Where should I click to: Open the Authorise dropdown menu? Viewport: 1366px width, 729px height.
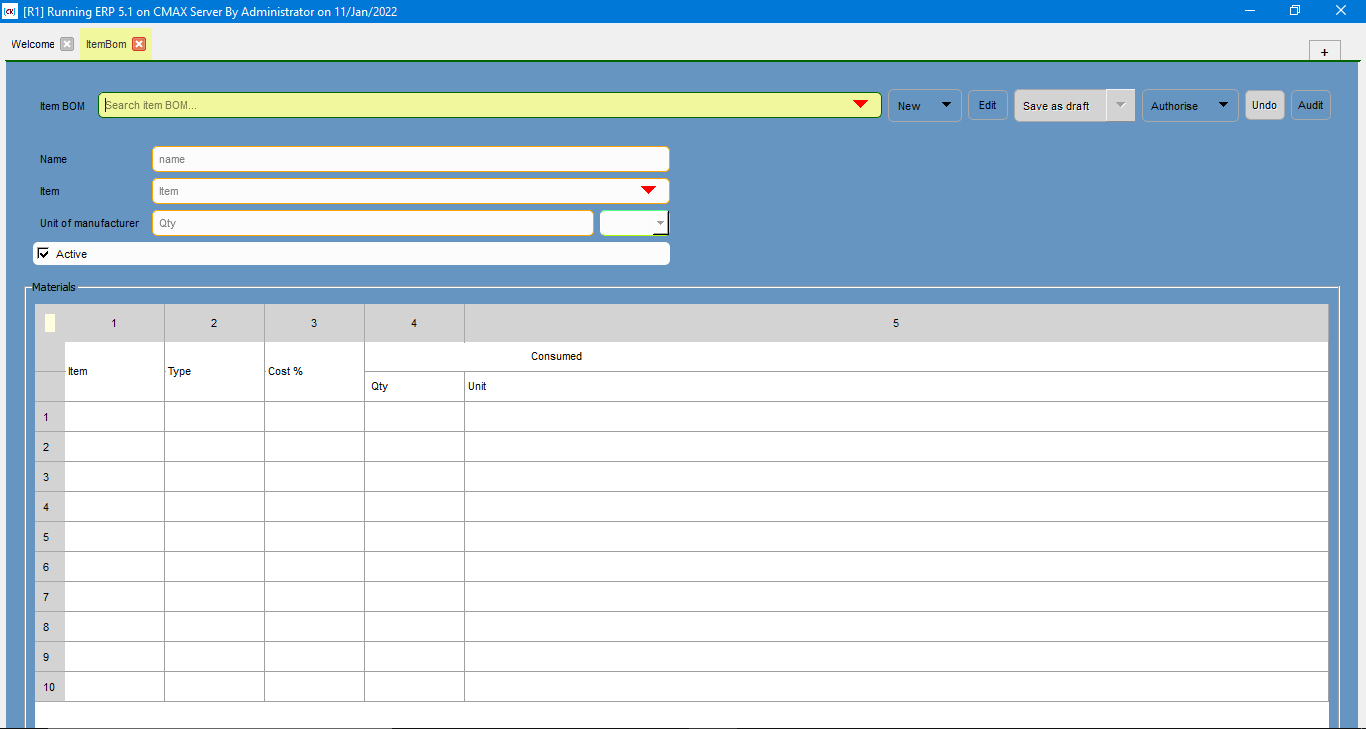coord(1222,105)
